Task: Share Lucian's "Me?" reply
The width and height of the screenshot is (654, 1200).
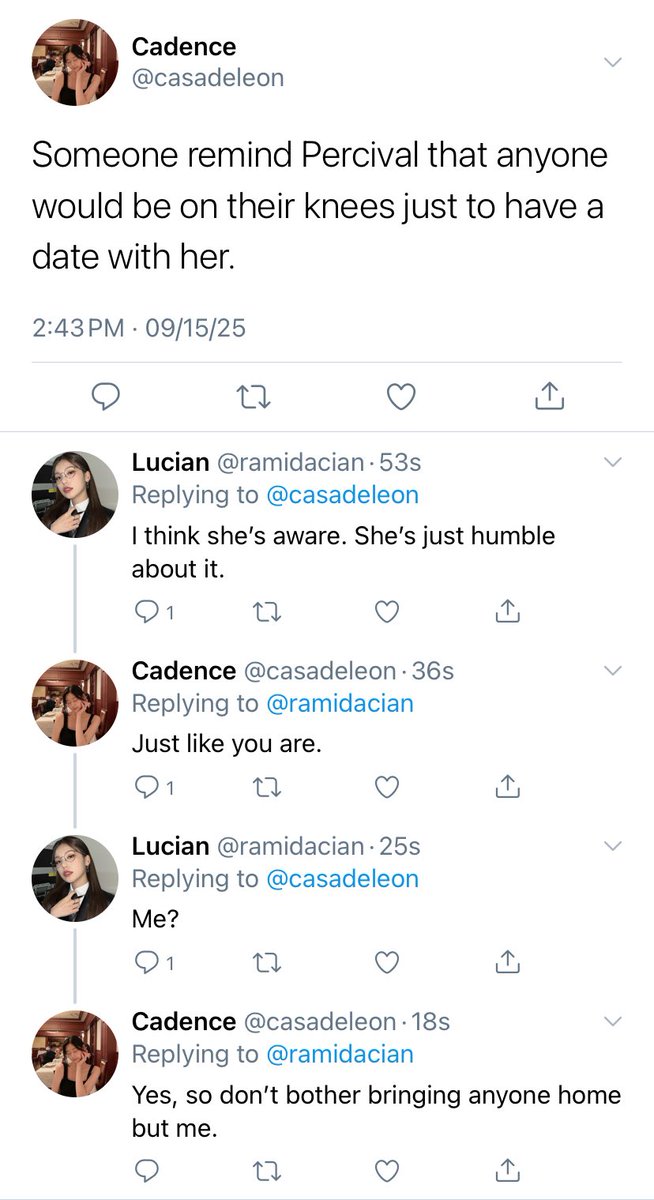Action: 507,963
